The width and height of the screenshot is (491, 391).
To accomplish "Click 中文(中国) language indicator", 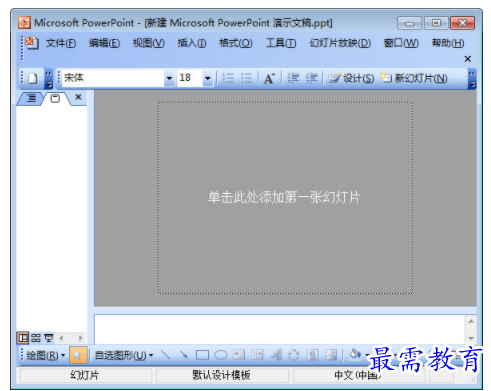I will pyautogui.click(x=358, y=376).
